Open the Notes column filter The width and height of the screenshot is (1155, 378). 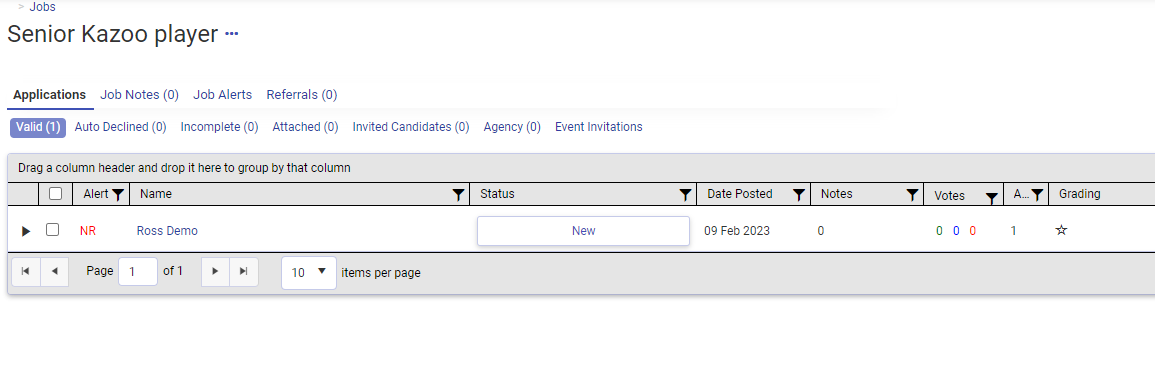pos(912,195)
